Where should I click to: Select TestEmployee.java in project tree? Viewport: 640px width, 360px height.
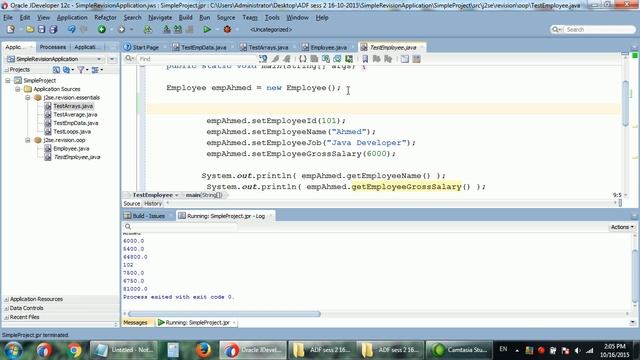pyautogui.click(x=77, y=157)
